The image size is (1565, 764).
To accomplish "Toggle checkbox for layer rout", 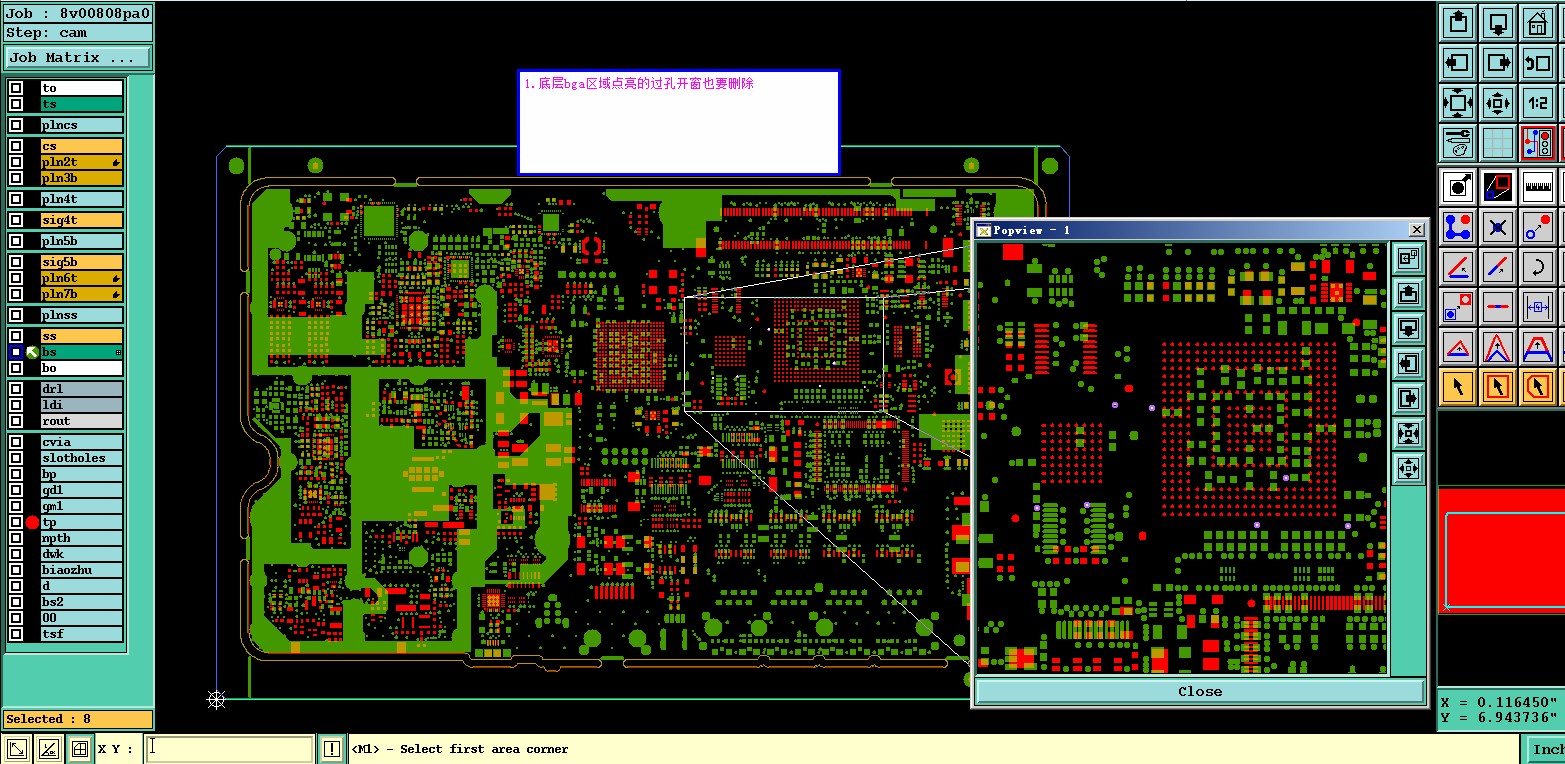I will click(x=16, y=421).
